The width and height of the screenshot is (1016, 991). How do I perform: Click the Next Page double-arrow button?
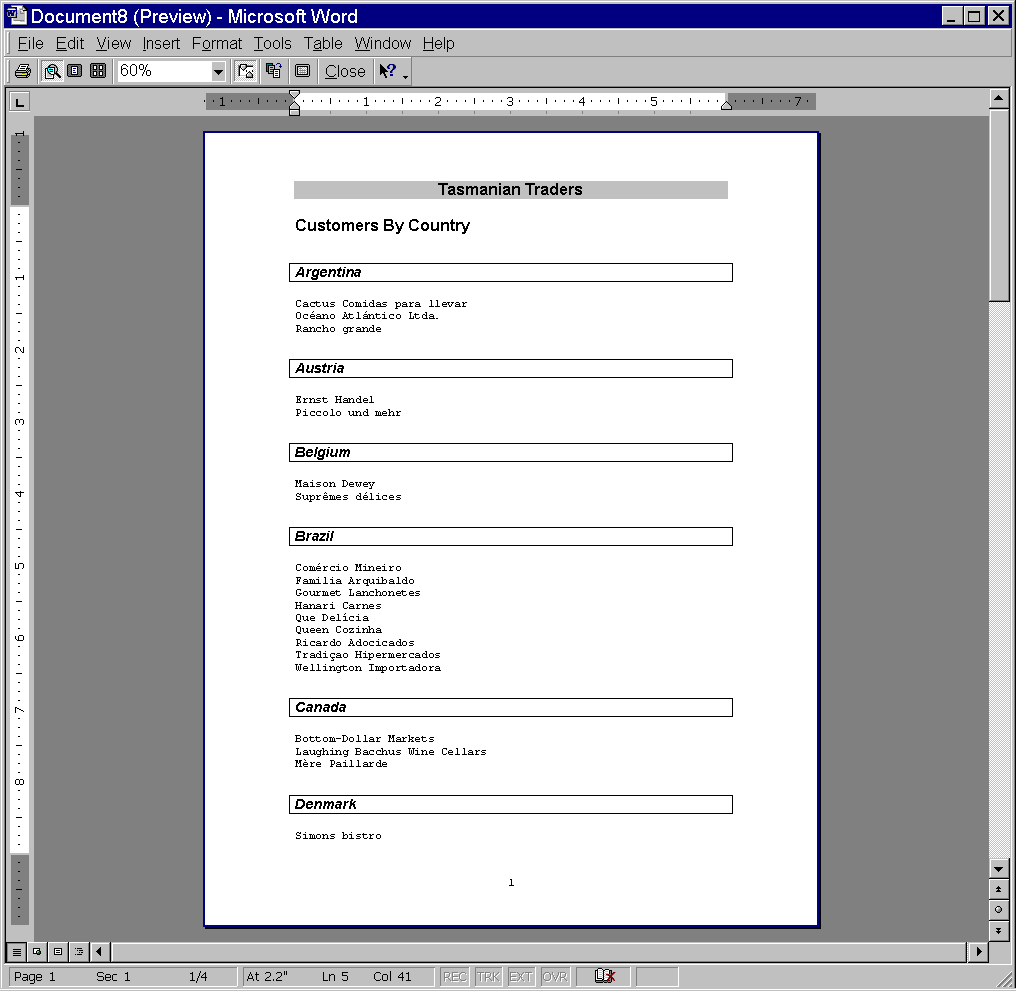[999, 930]
